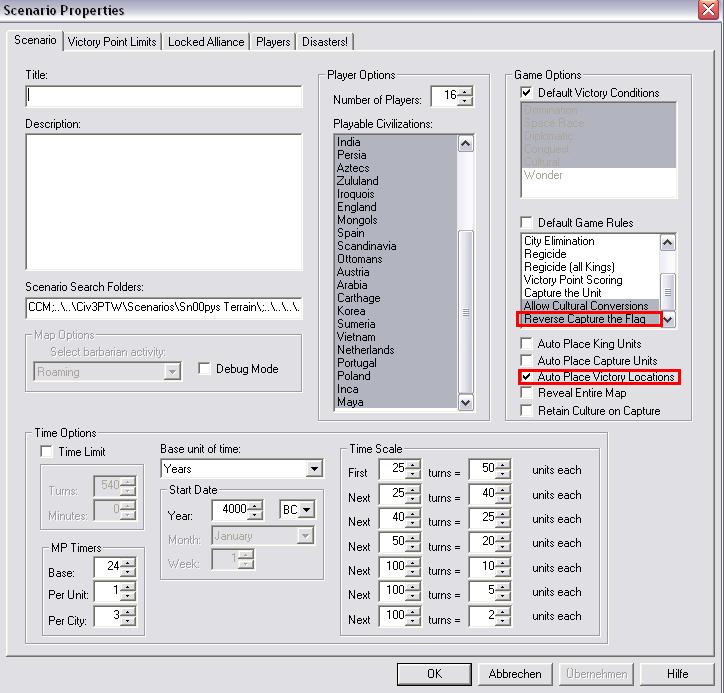
Task: Toggle Auto Place Victory Locations
Action: 527,377
